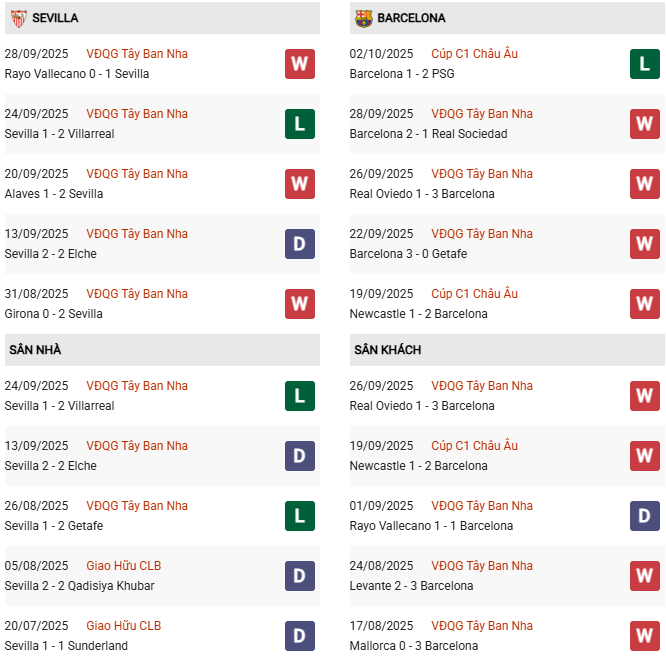Open Cúp C1 Châu Âu link dated 02/10/2025
This screenshot has width=666, height=657.
[x=474, y=54]
